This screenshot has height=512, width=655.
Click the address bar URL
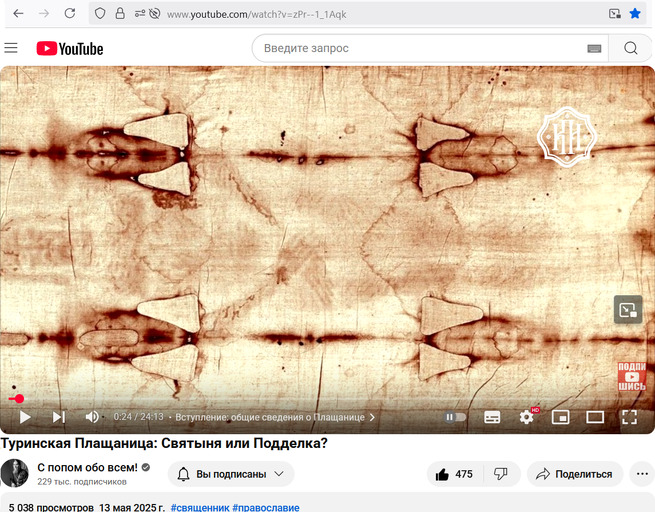(x=256, y=14)
